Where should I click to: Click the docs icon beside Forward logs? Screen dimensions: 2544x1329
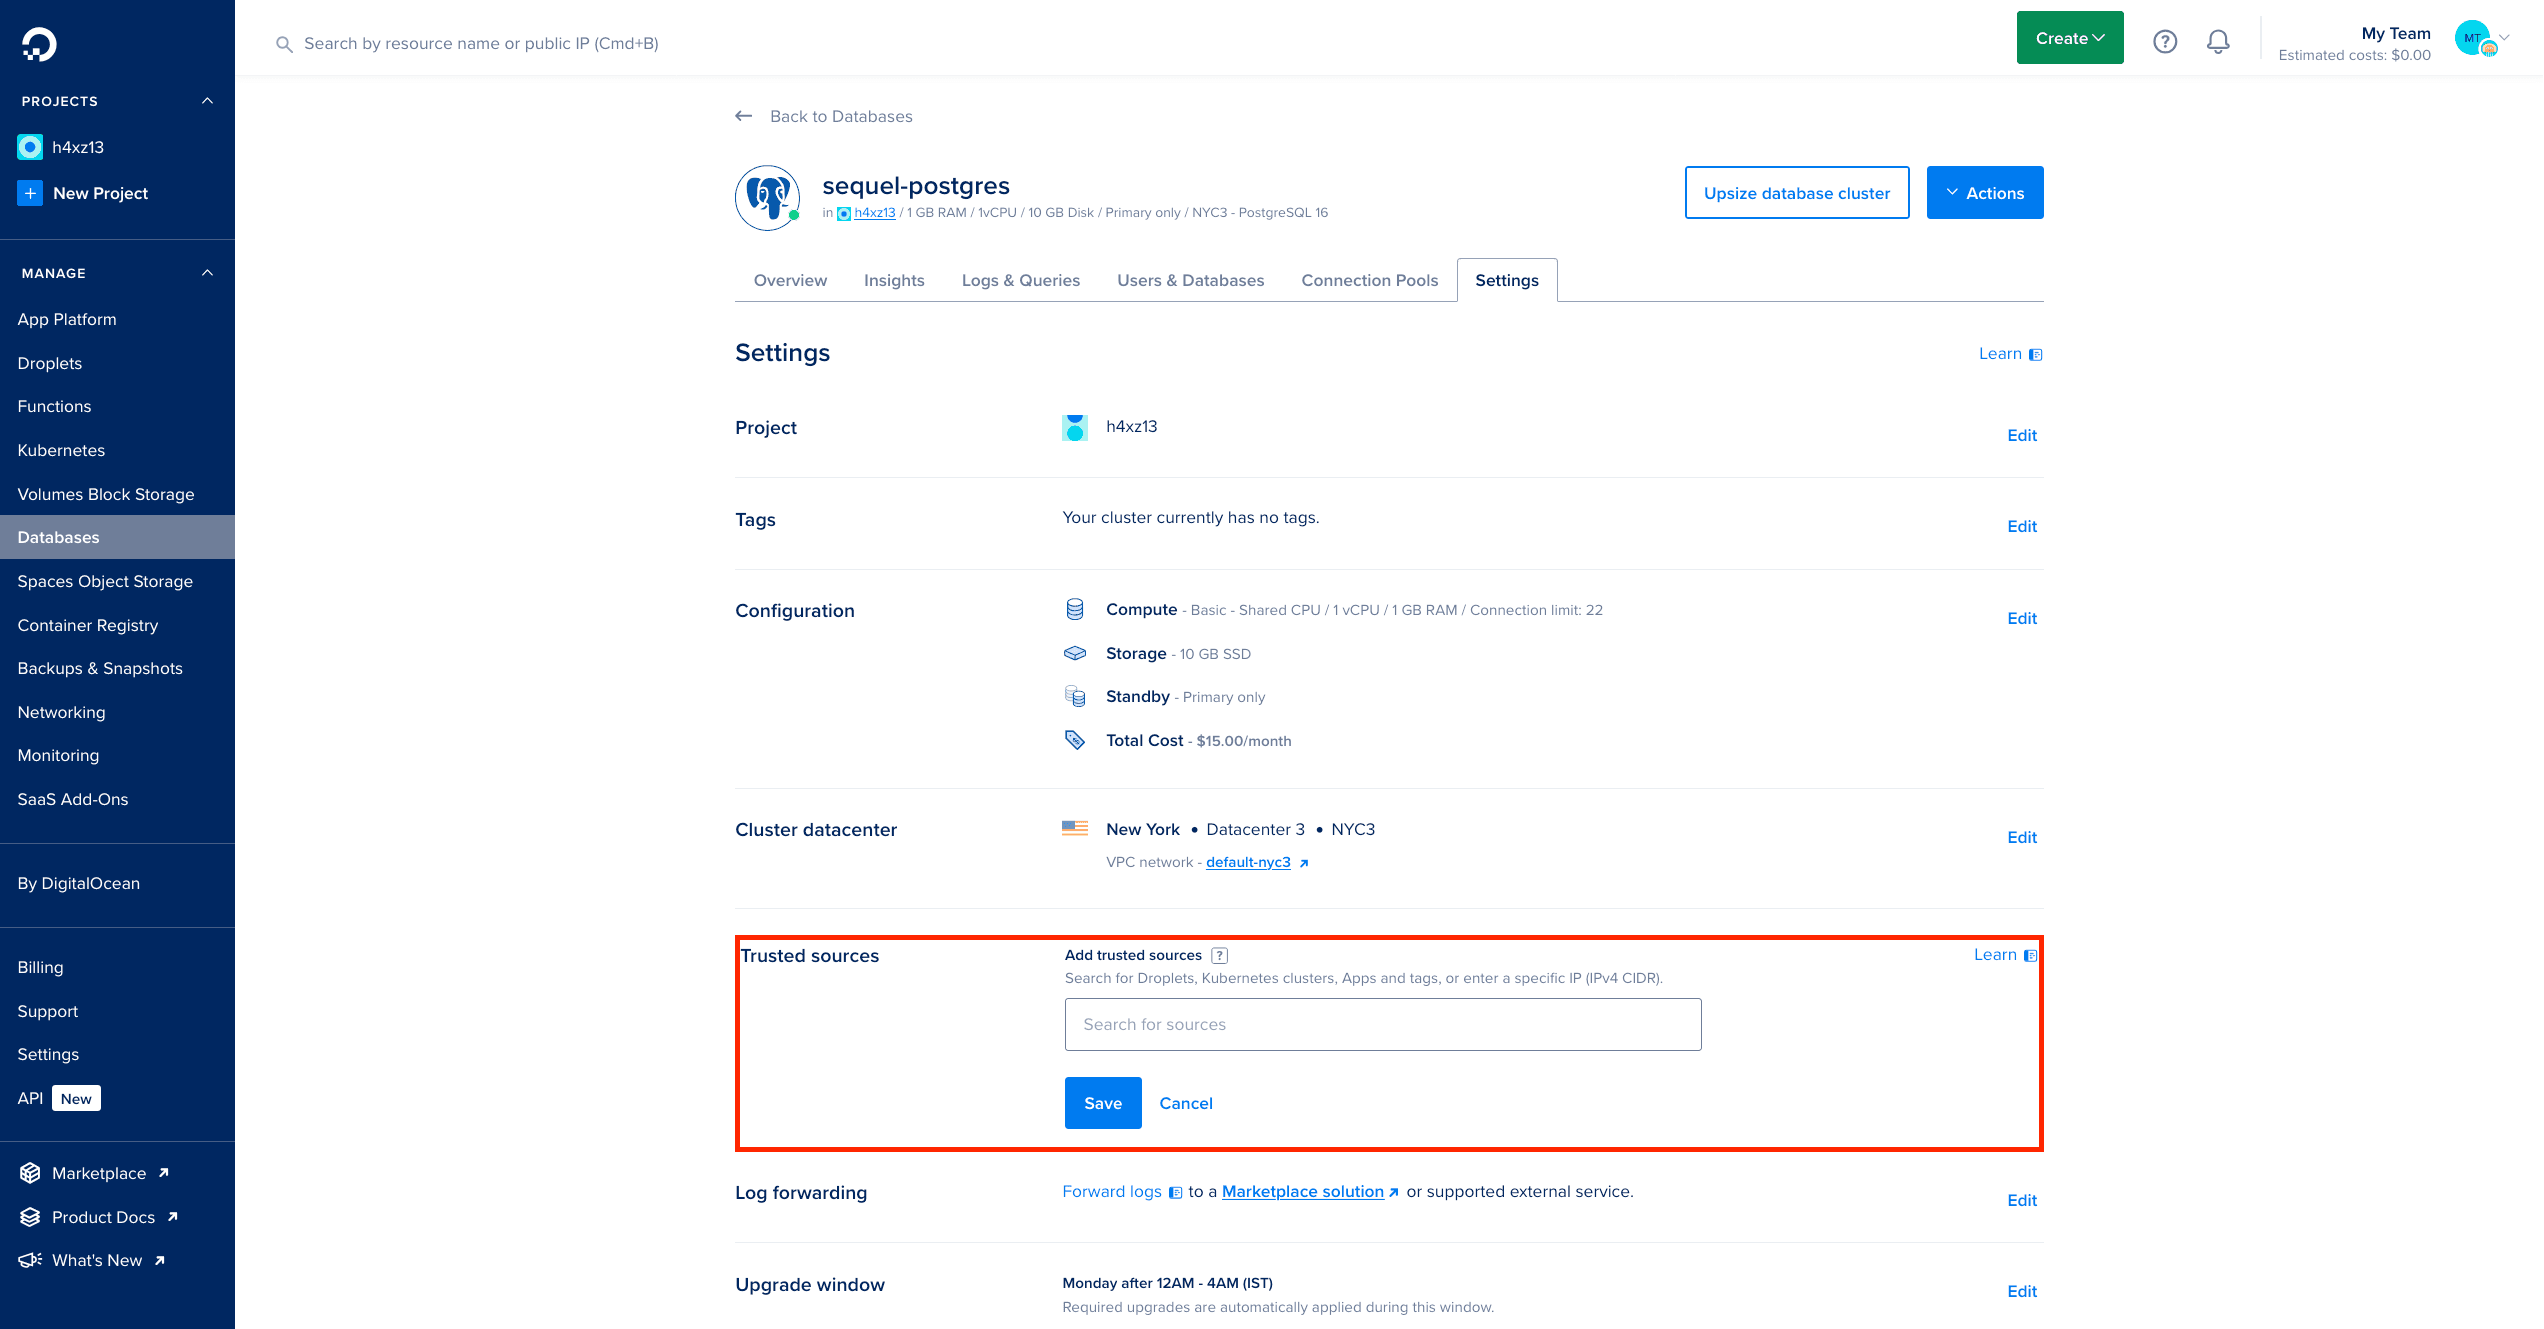(x=1176, y=1192)
